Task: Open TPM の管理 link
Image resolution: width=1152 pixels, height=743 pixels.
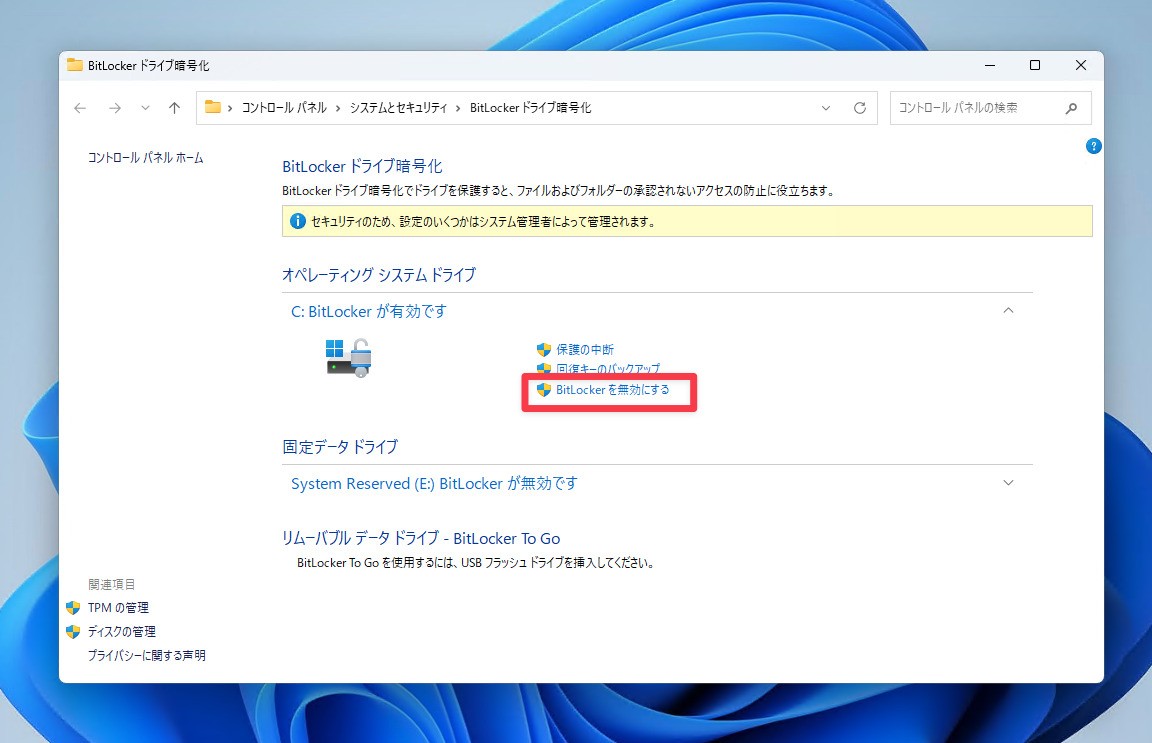Action: tap(118, 608)
